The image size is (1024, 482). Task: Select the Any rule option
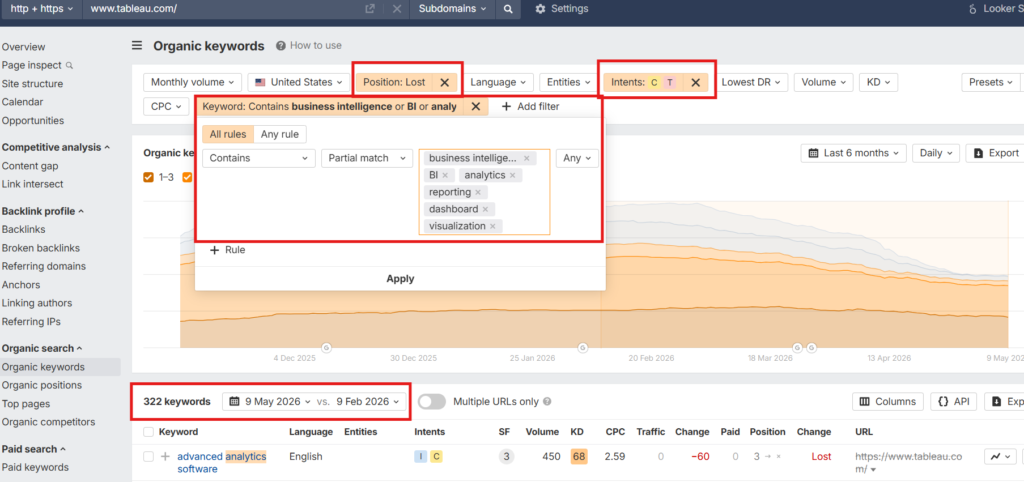pos(280,135)
